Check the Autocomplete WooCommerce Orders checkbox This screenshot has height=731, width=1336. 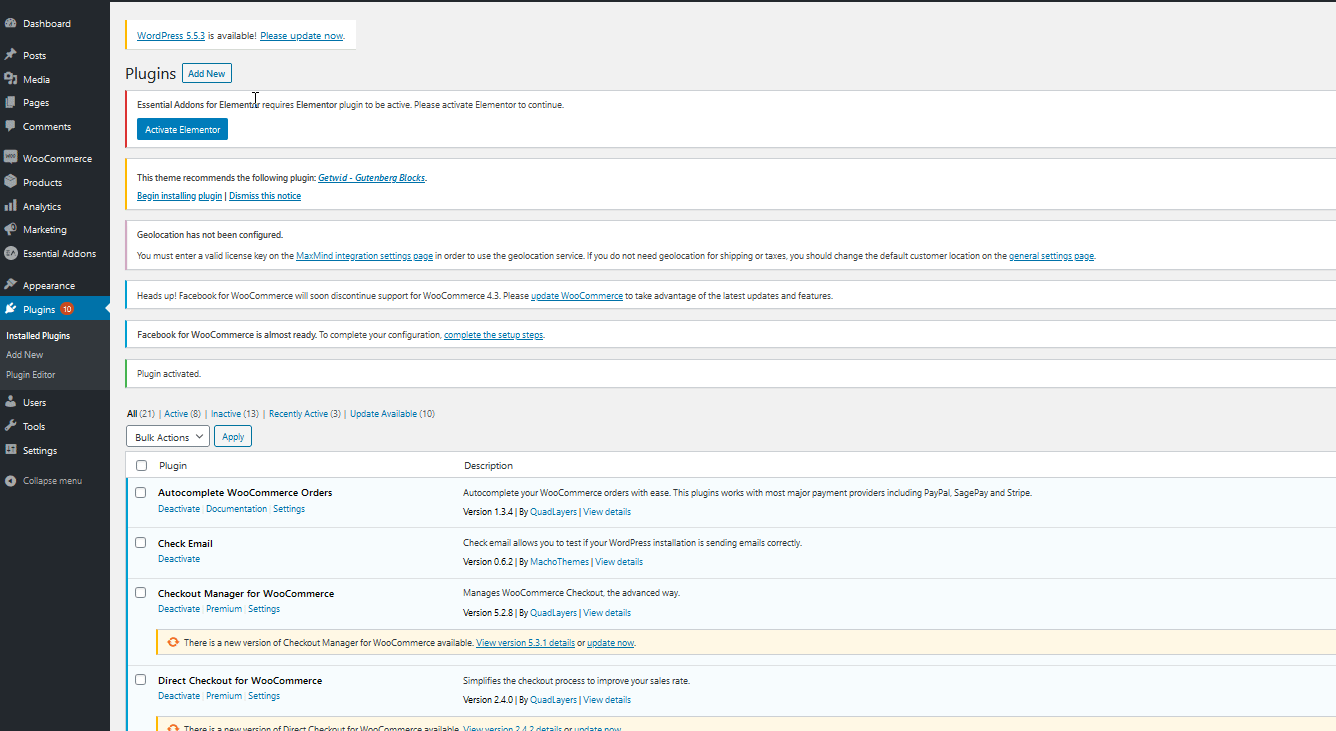[x=141, y=492]
